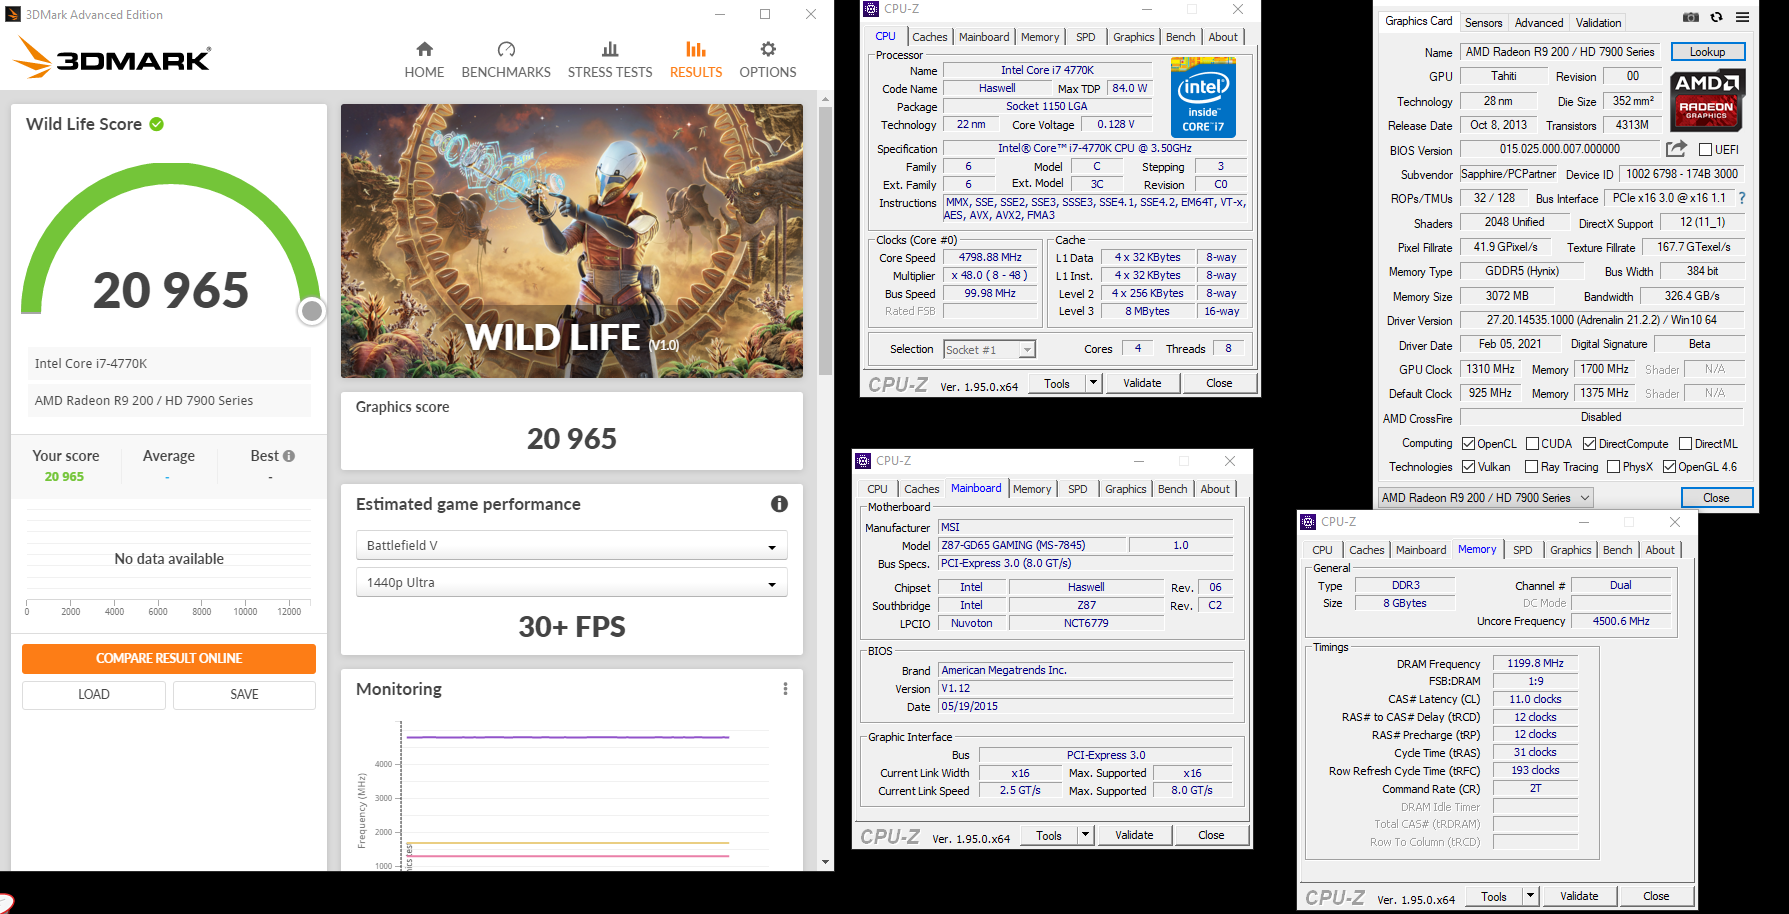Image resolution: width=1789 pixels, height=914 pixels.
Task: Click the info icon beside Best
Action: (x=289, y=456)
